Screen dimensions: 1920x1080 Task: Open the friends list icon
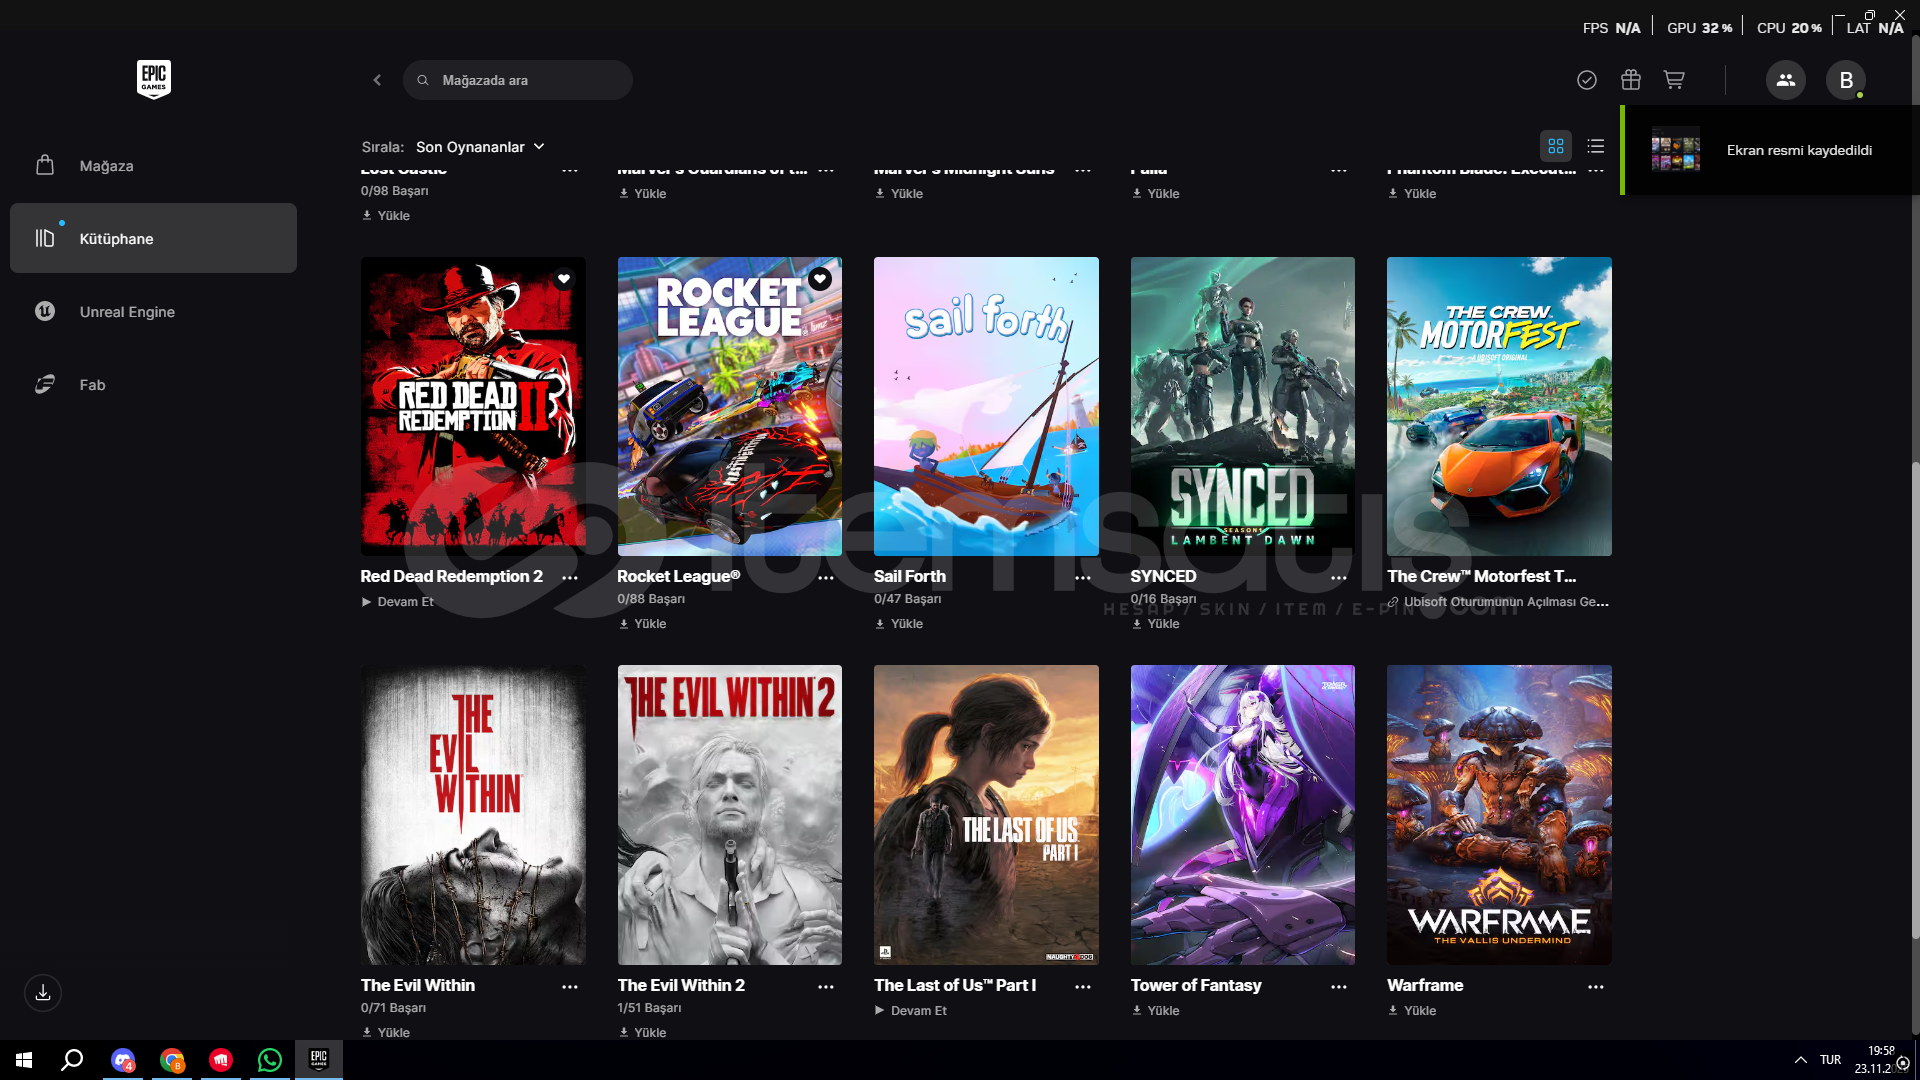click(x=1785, y=80)
